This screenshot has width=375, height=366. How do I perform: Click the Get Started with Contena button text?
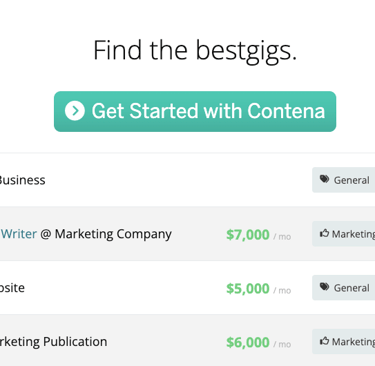pos(208,111)
